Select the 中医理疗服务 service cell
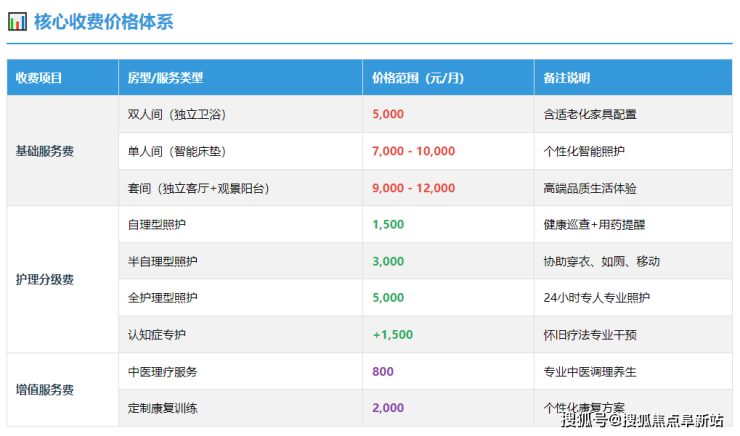 click(x=163, y=371)
